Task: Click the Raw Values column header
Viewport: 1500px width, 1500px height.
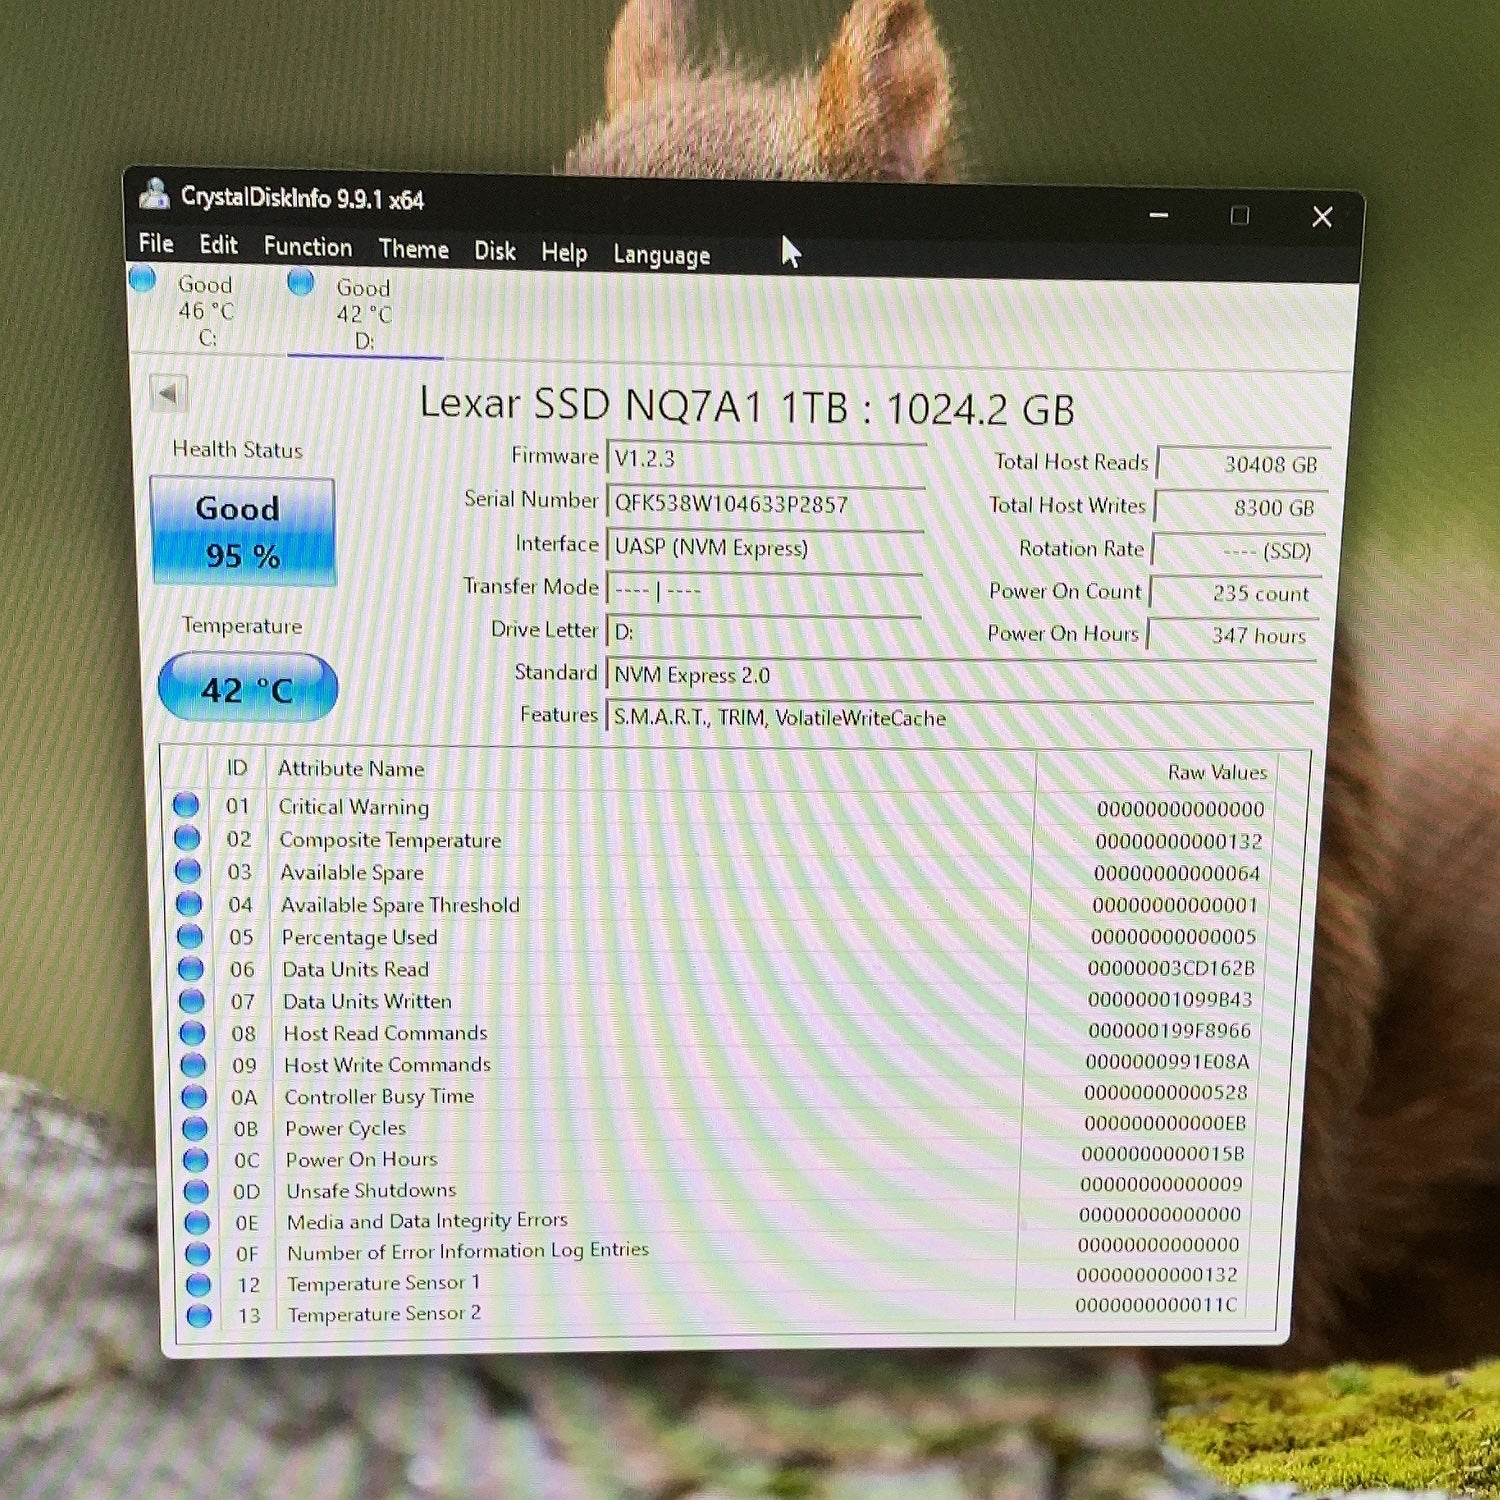Action: point(1217,772)
